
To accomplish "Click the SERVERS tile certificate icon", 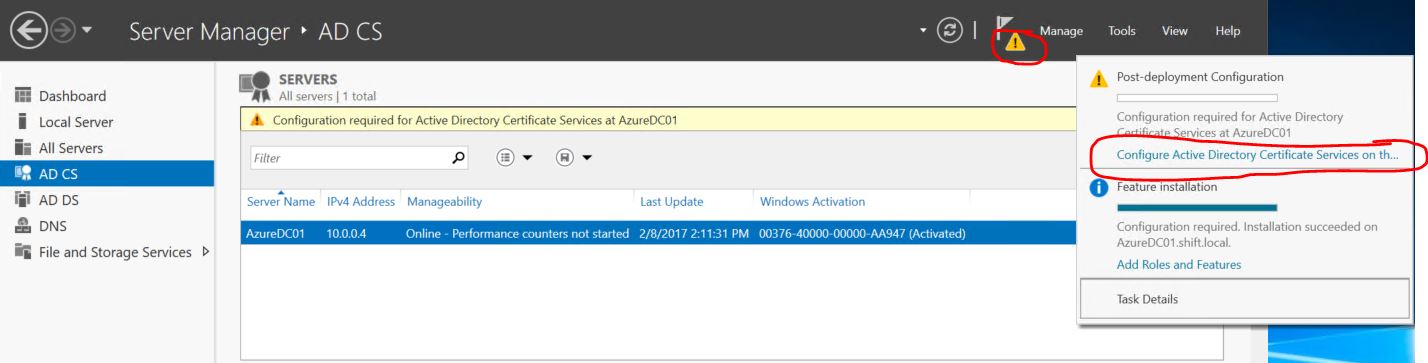I will 254,86.
